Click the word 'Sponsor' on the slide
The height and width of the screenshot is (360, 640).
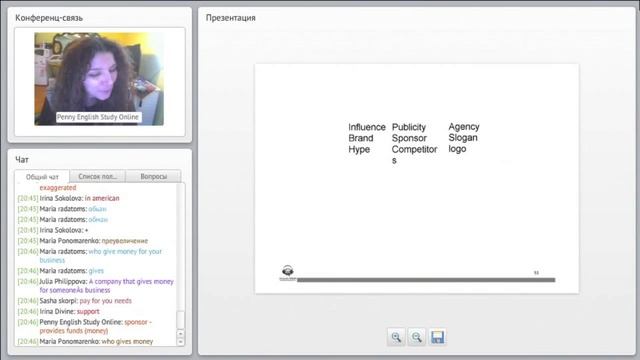click(409, 138)
